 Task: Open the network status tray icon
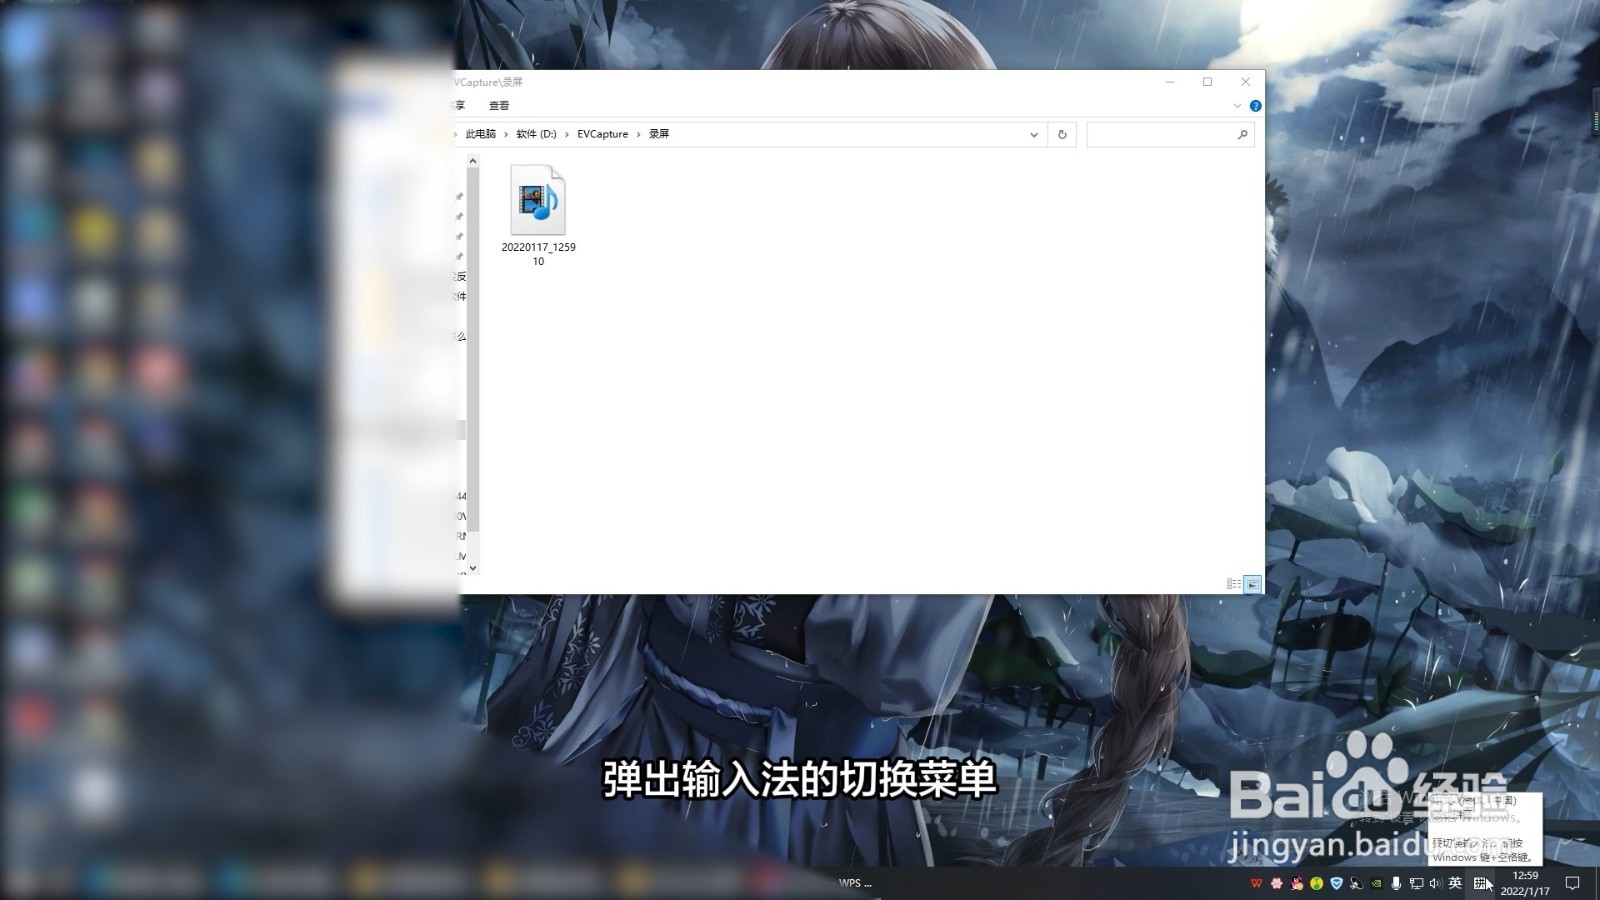coord(1416,883)
